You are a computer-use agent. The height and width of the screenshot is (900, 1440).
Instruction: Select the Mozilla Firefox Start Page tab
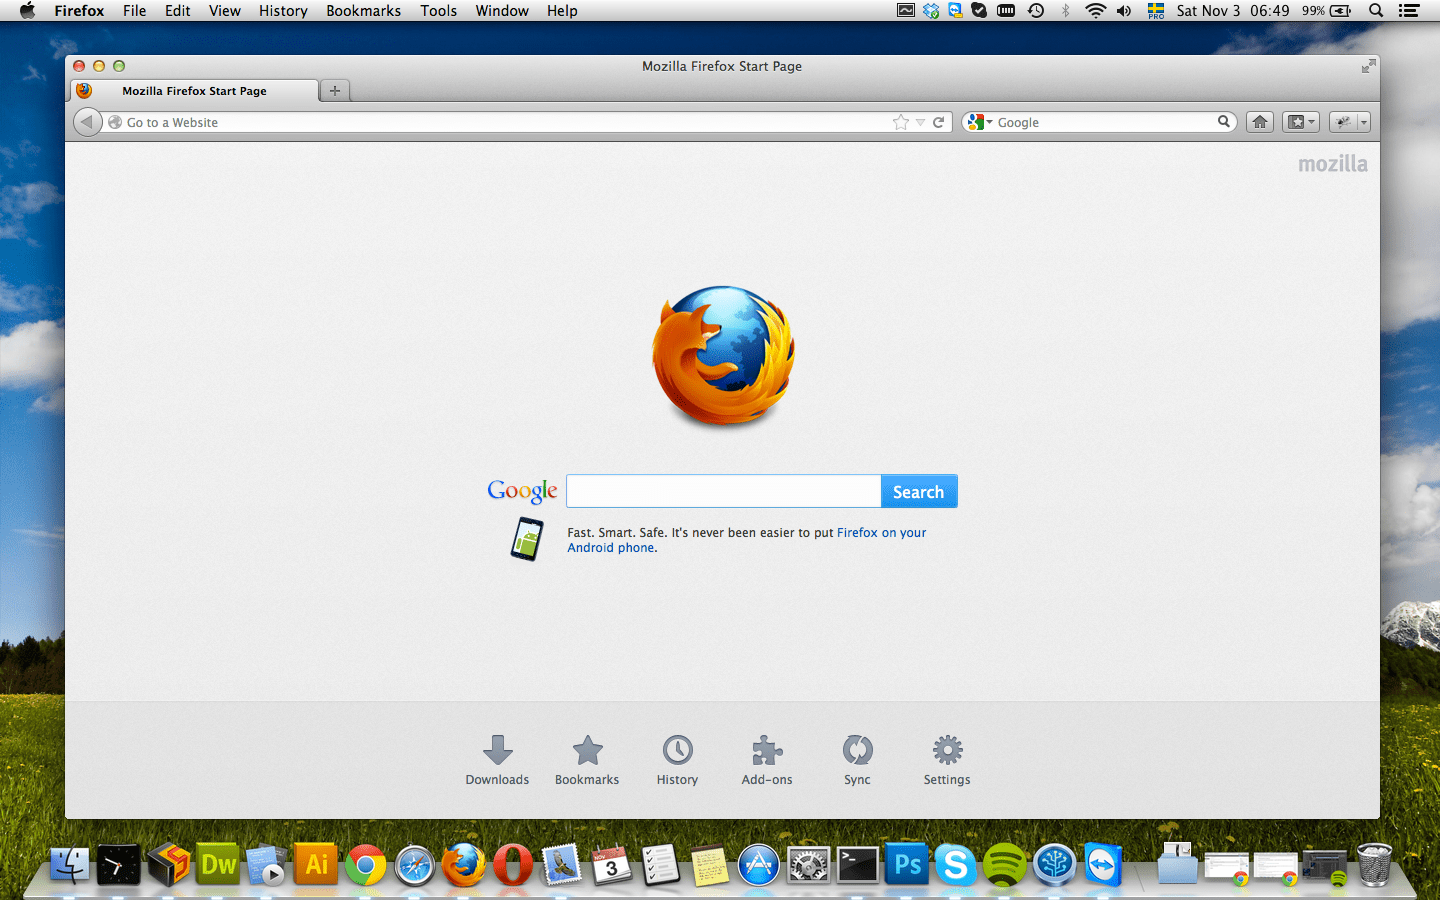coord(193,90)
